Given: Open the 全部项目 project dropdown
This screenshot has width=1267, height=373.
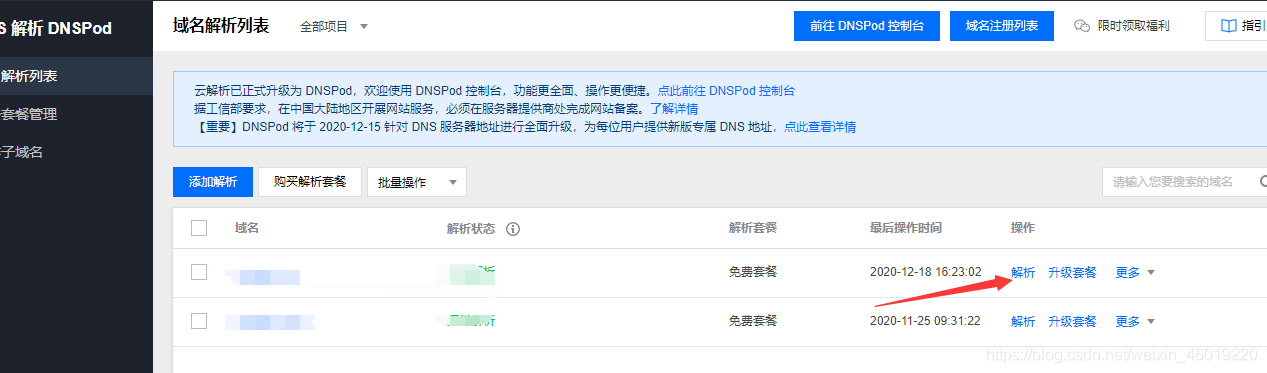Looking at the screenshot, I should click(334, 27).
